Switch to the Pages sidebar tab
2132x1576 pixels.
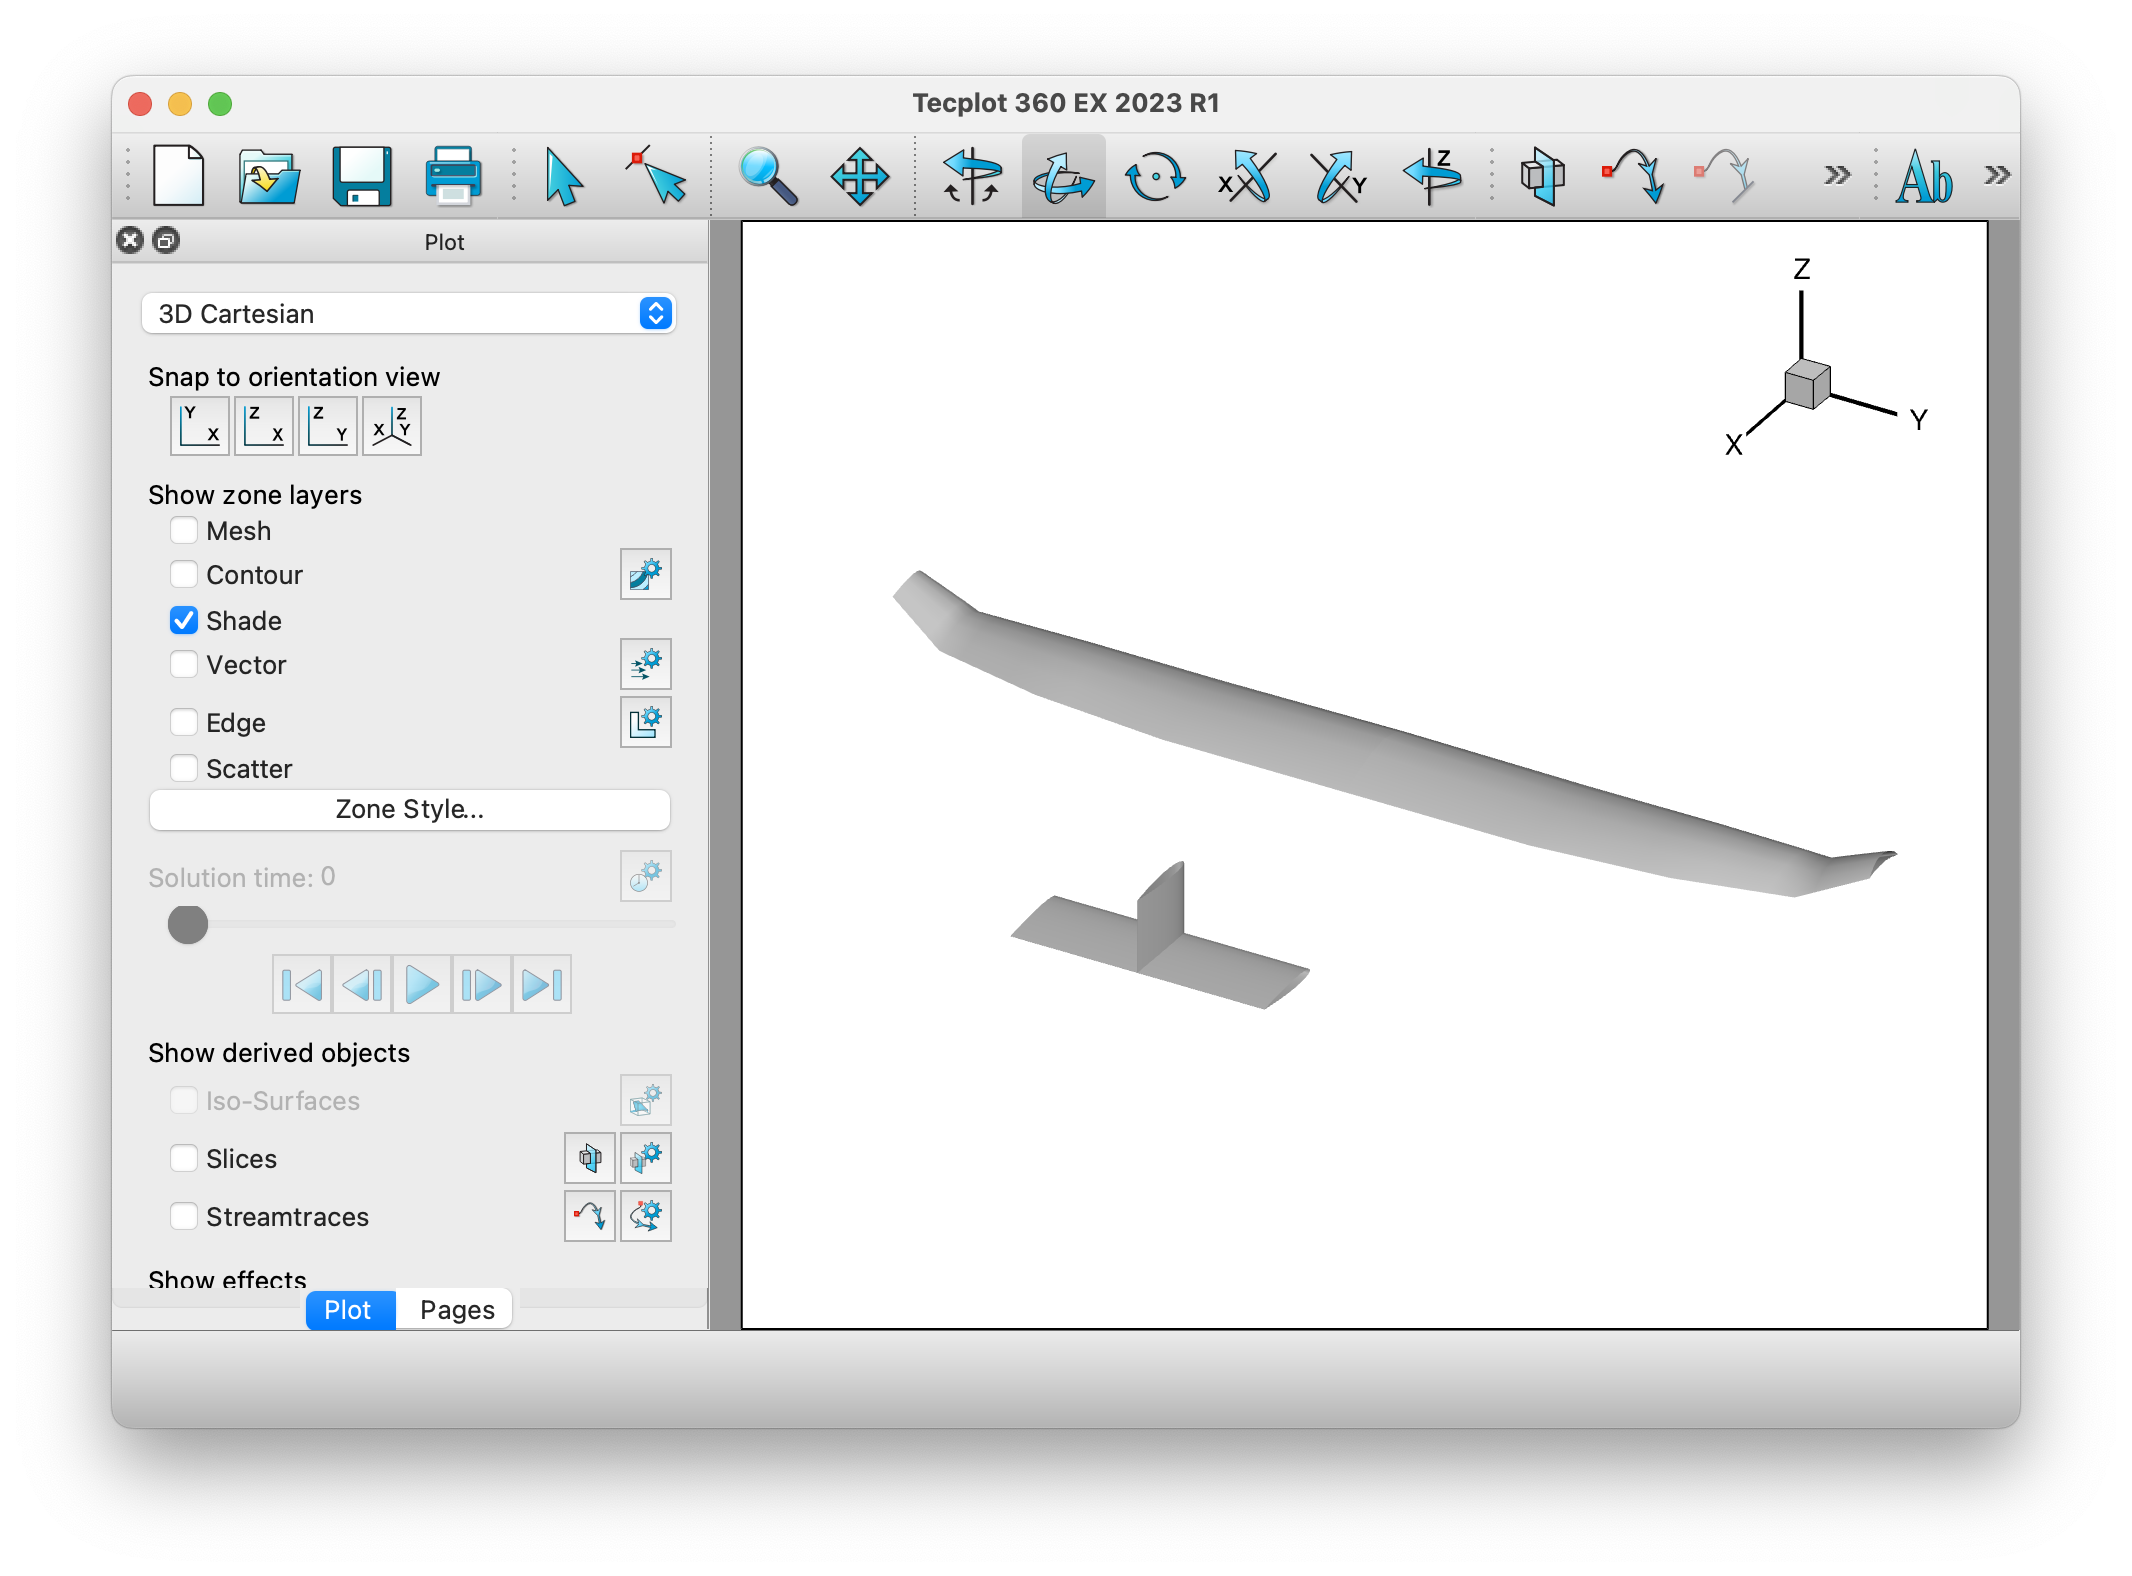(x=456, y=1310)
